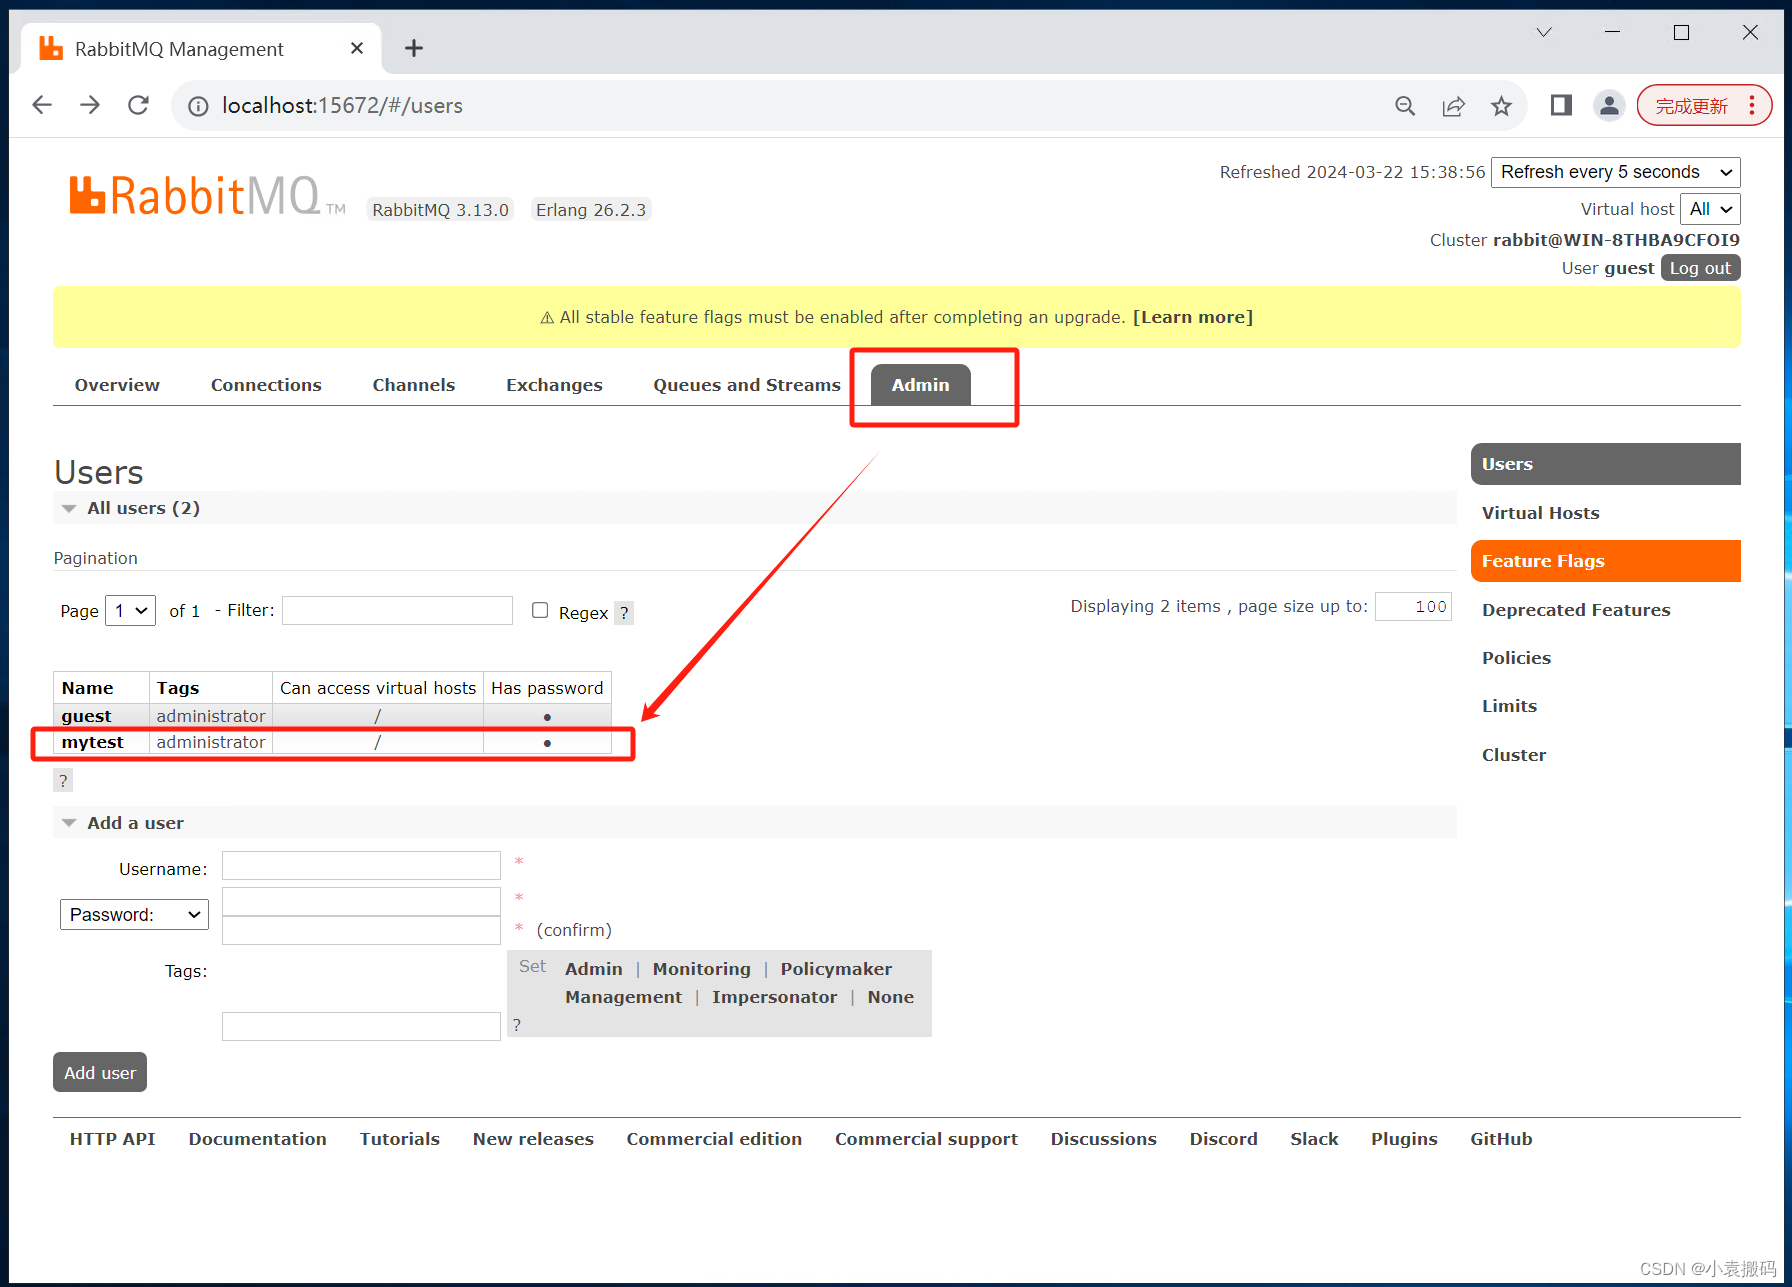The width and height of the screenshot is (1792, 1287).
Task: Focus the Tags input field
Action: click(361, 1026)
